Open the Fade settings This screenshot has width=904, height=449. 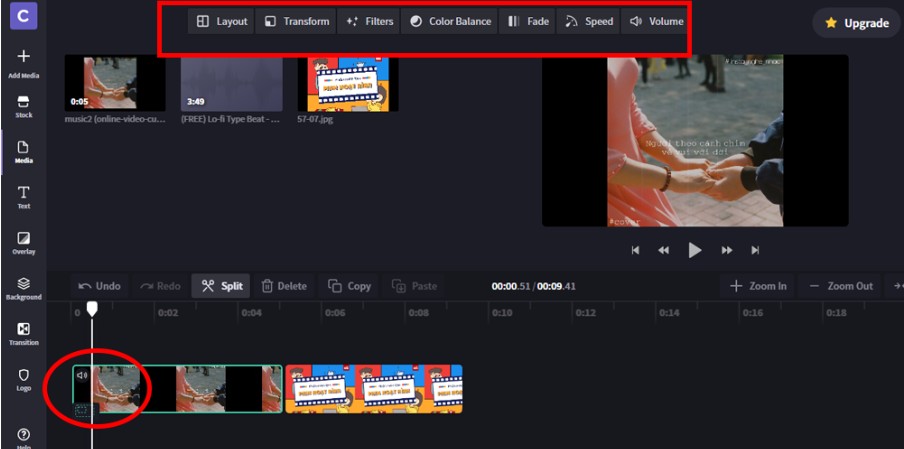click(x=528, y=21)
